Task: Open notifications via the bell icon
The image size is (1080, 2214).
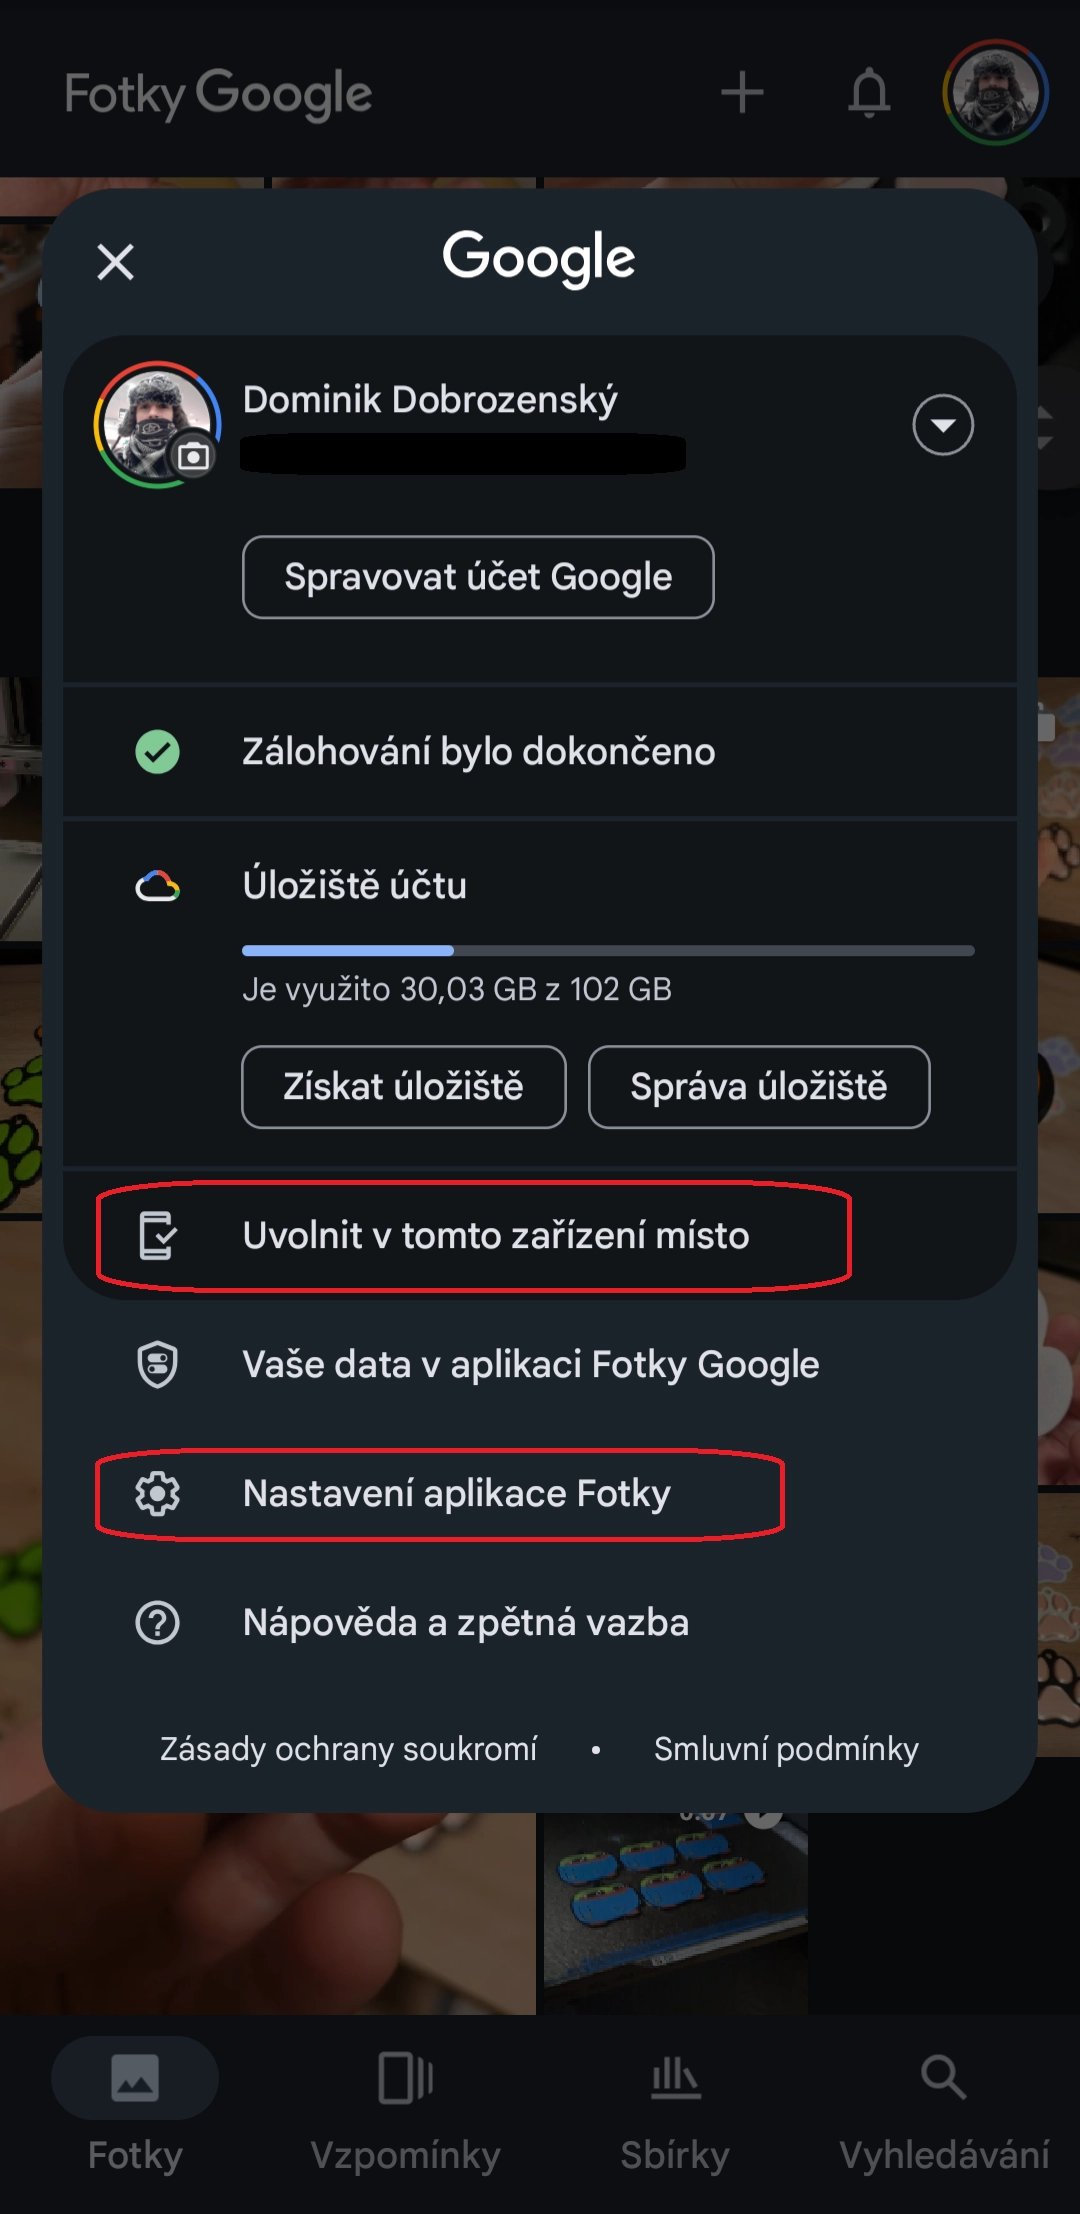Action: (868, 93)
